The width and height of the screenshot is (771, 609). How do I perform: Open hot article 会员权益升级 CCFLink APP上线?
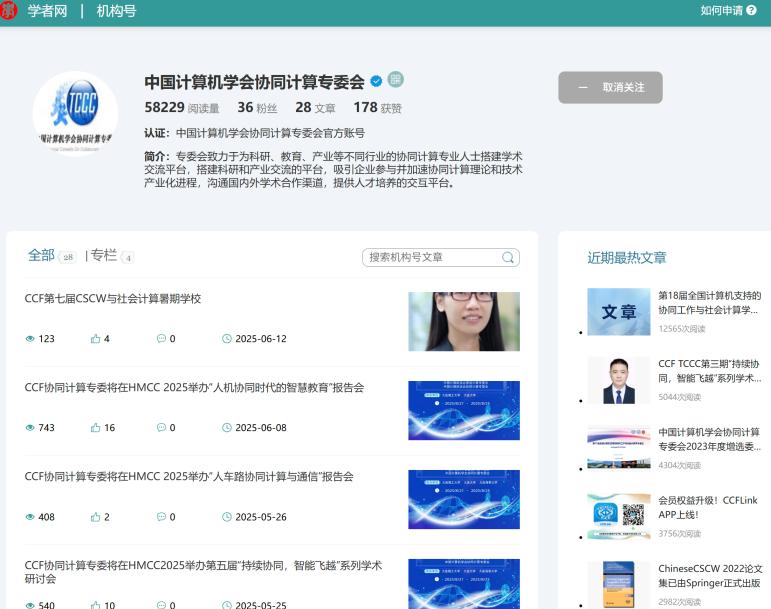[709, 507]
